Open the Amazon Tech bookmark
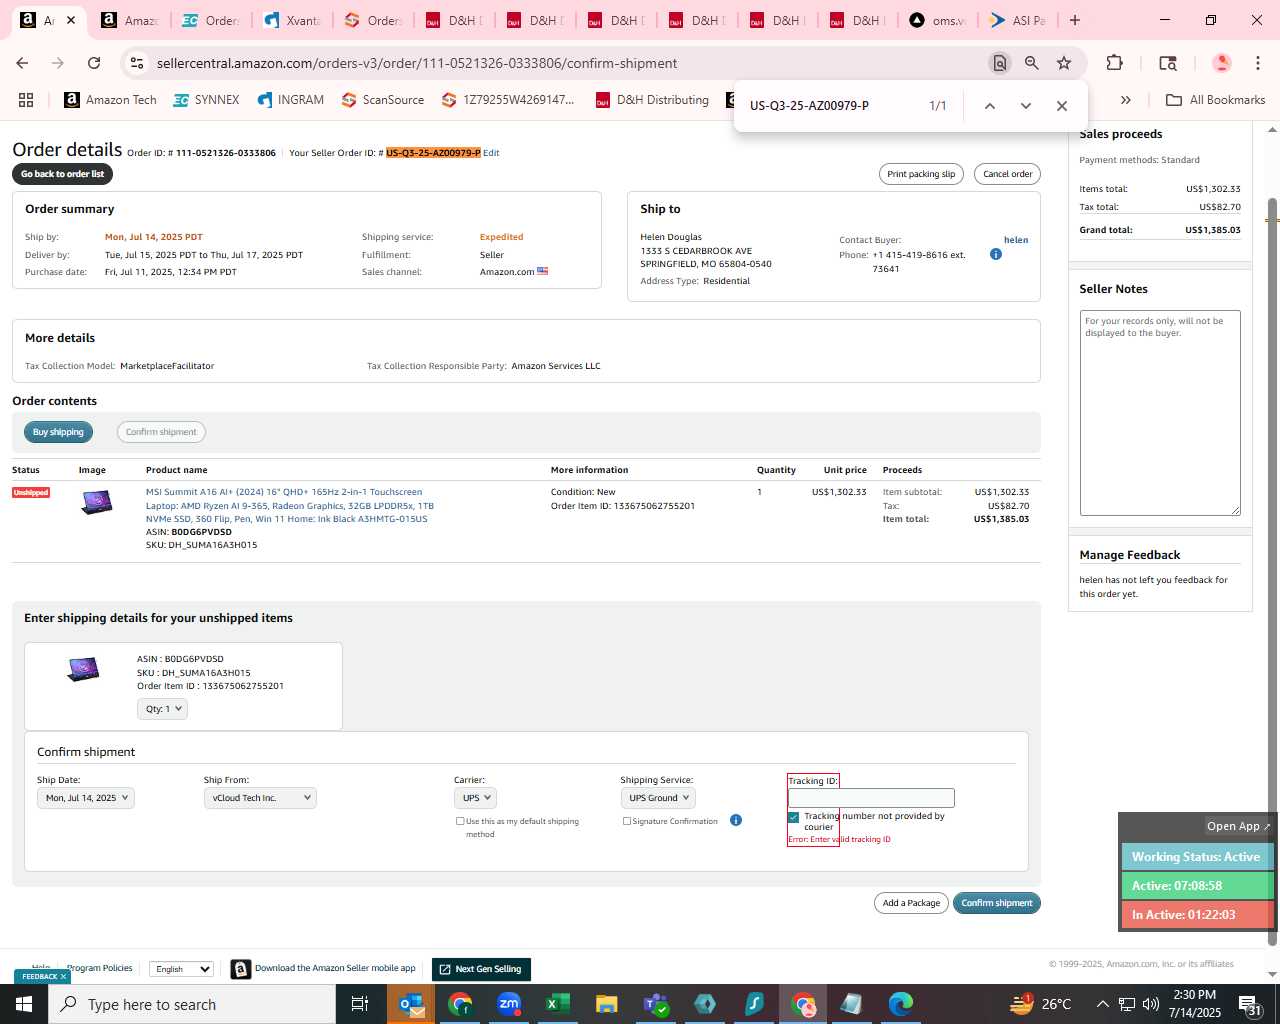 coord(110,100)
